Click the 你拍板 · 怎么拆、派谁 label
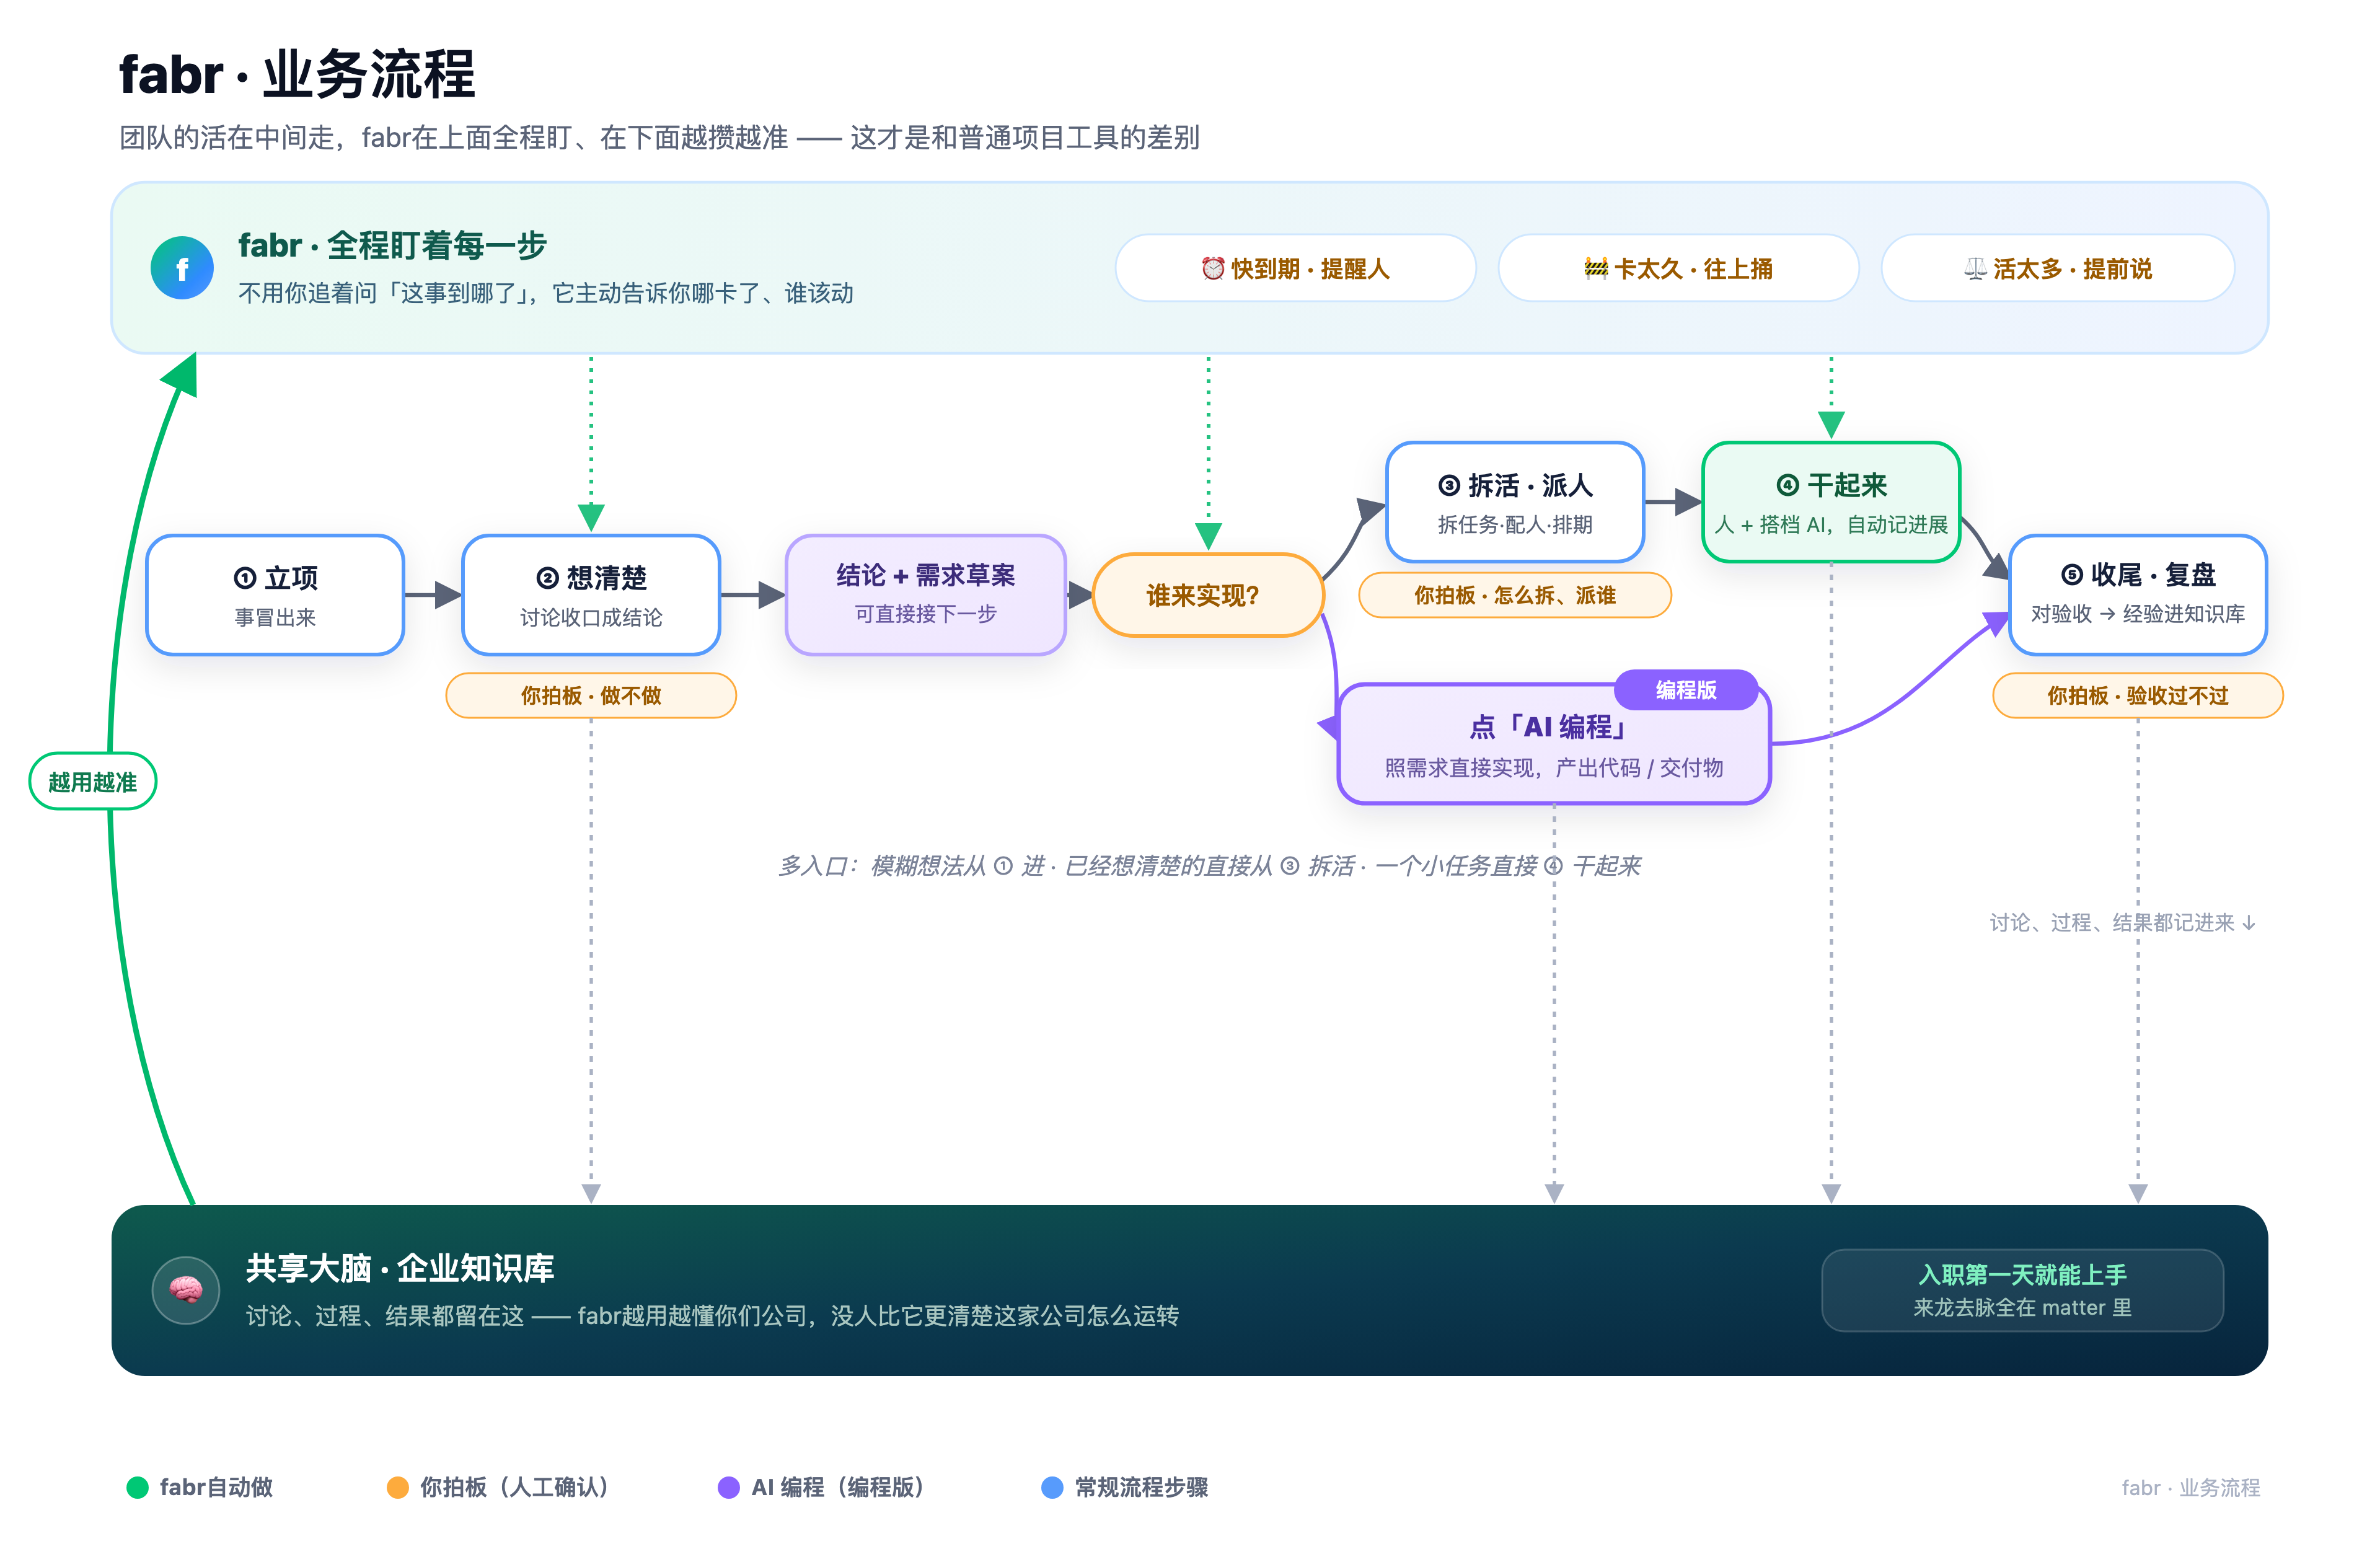The image size is (2380, 1562). [x=1515, y=595]
